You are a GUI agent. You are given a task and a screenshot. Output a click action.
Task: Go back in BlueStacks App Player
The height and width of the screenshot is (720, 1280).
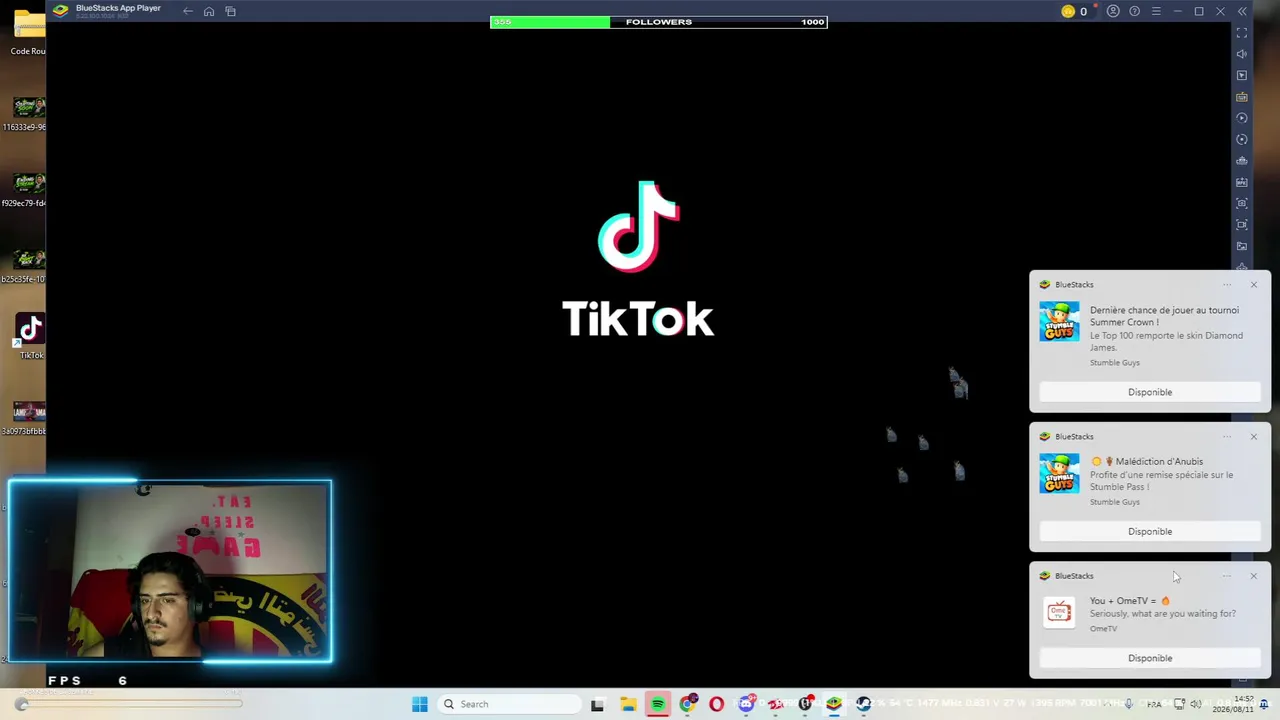pyautogui.click(x=187, y=11)
